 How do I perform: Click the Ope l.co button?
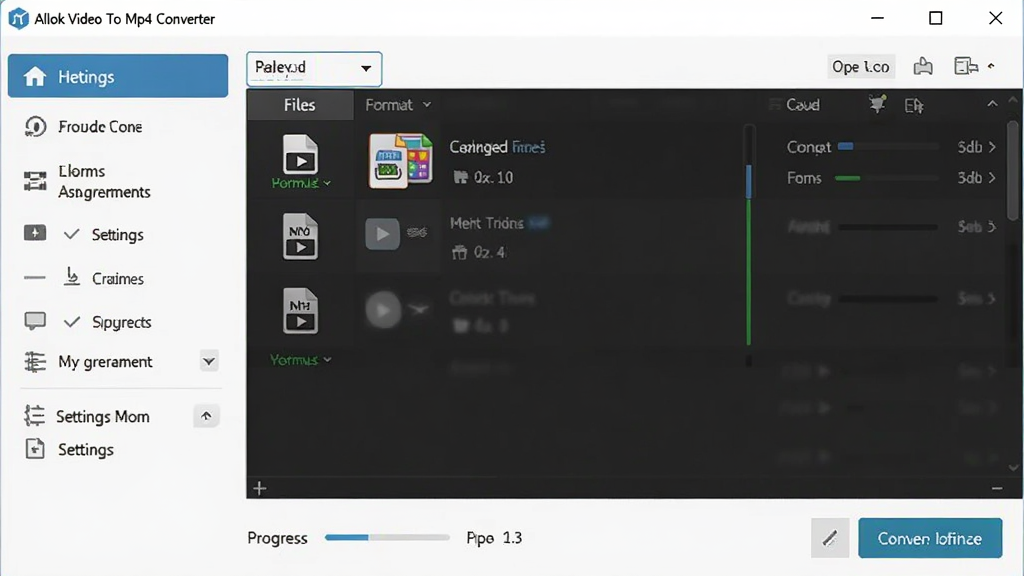tap(861, 67)
